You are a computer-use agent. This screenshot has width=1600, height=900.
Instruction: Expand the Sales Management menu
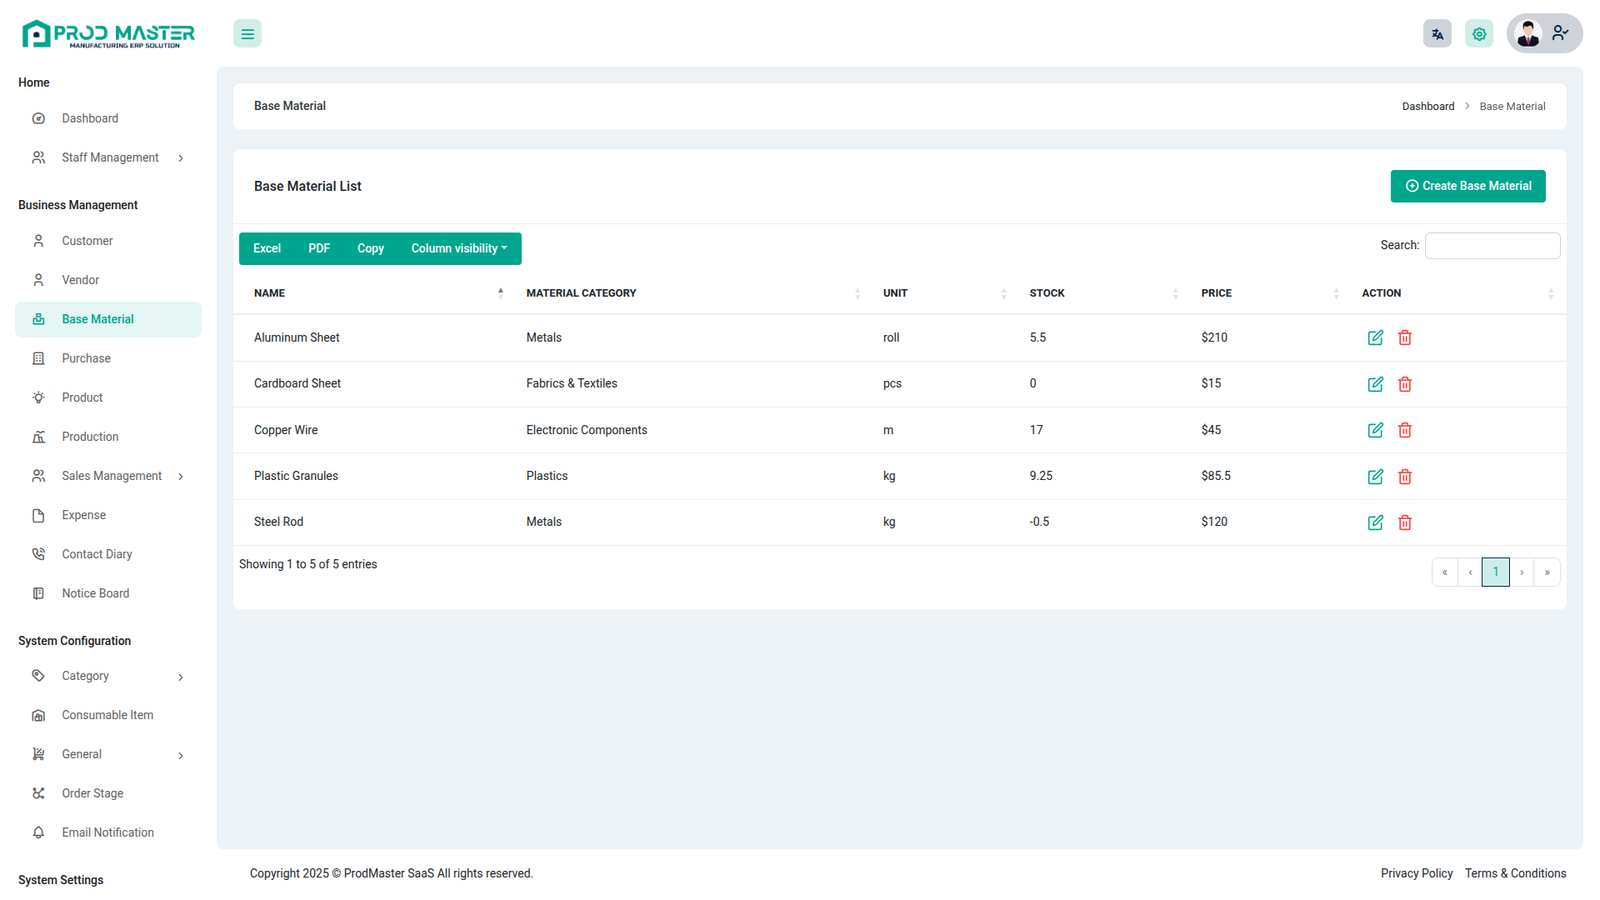click(111, 476)
